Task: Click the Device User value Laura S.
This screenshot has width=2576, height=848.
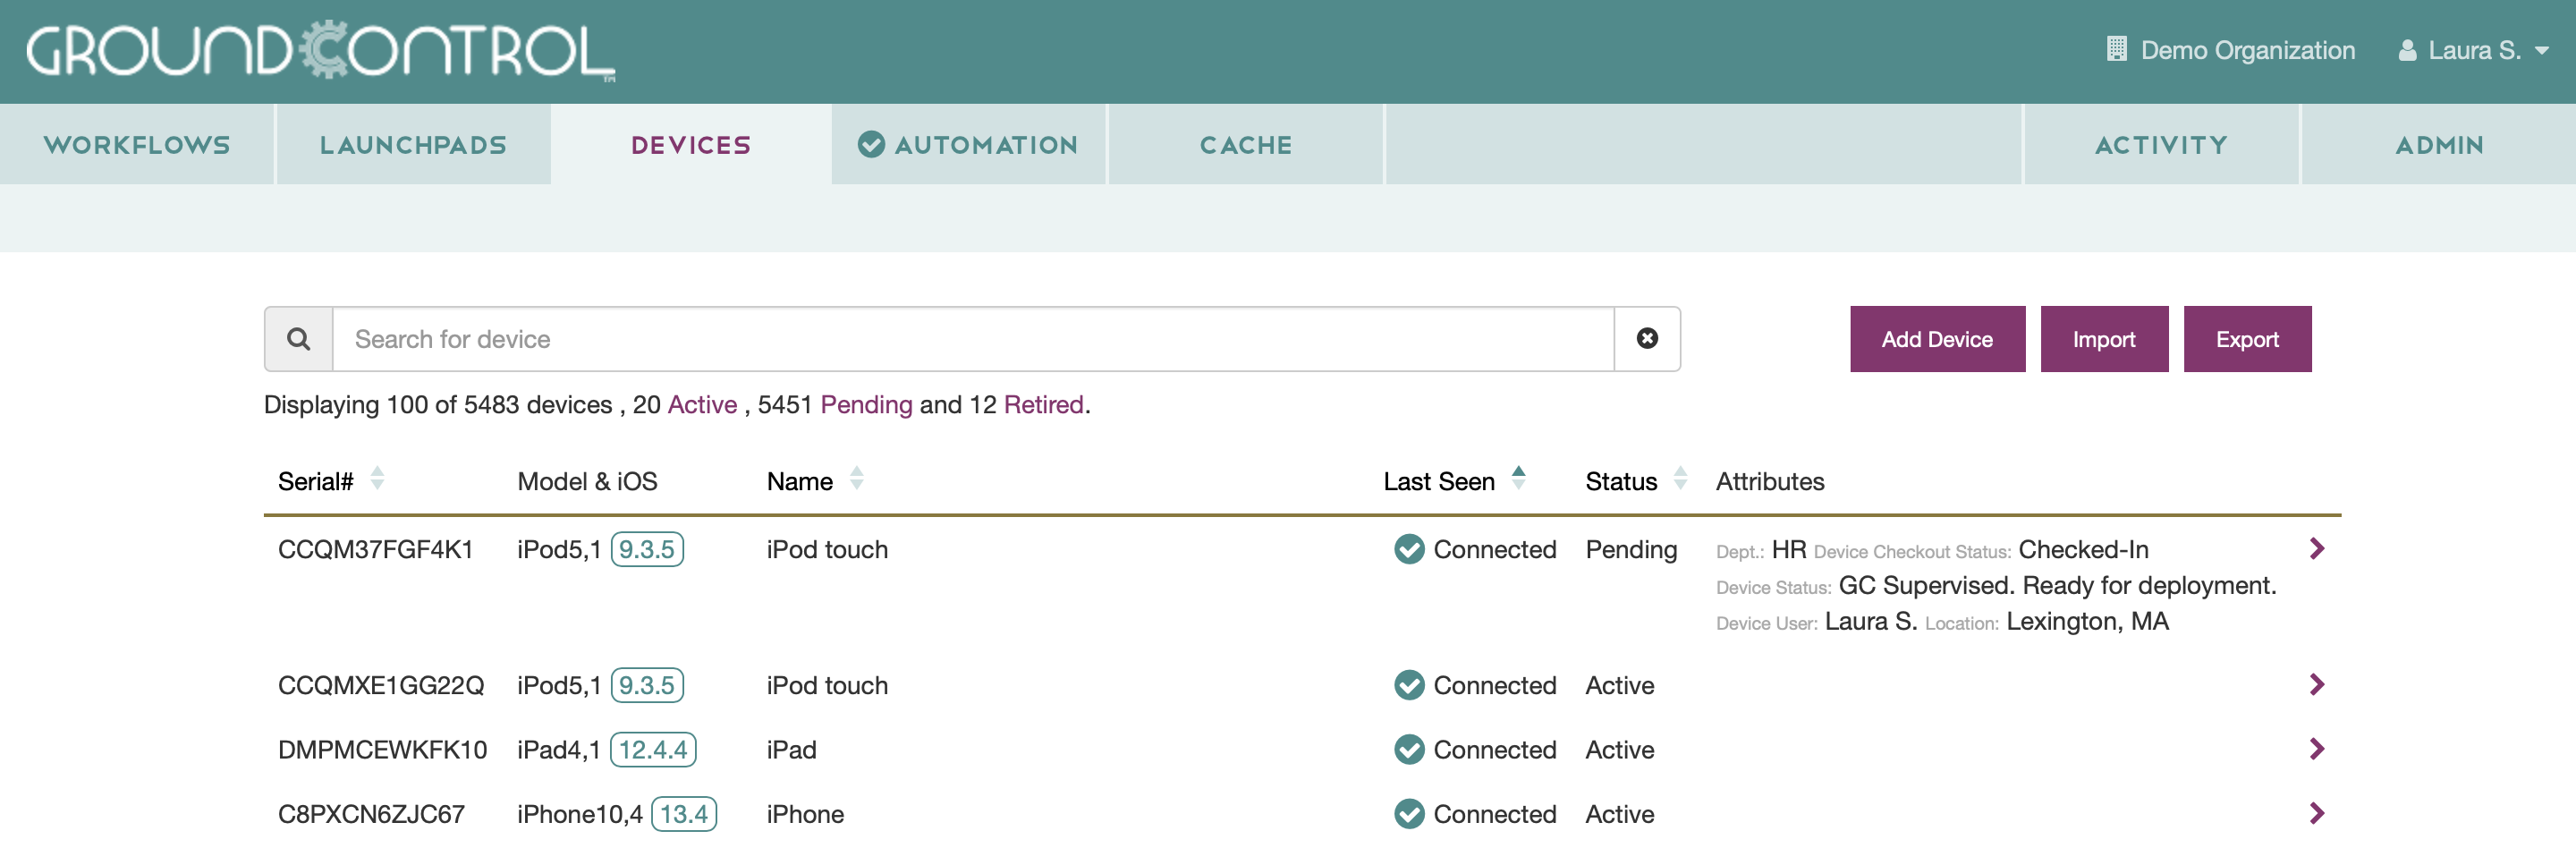Action: [1870, 621]
